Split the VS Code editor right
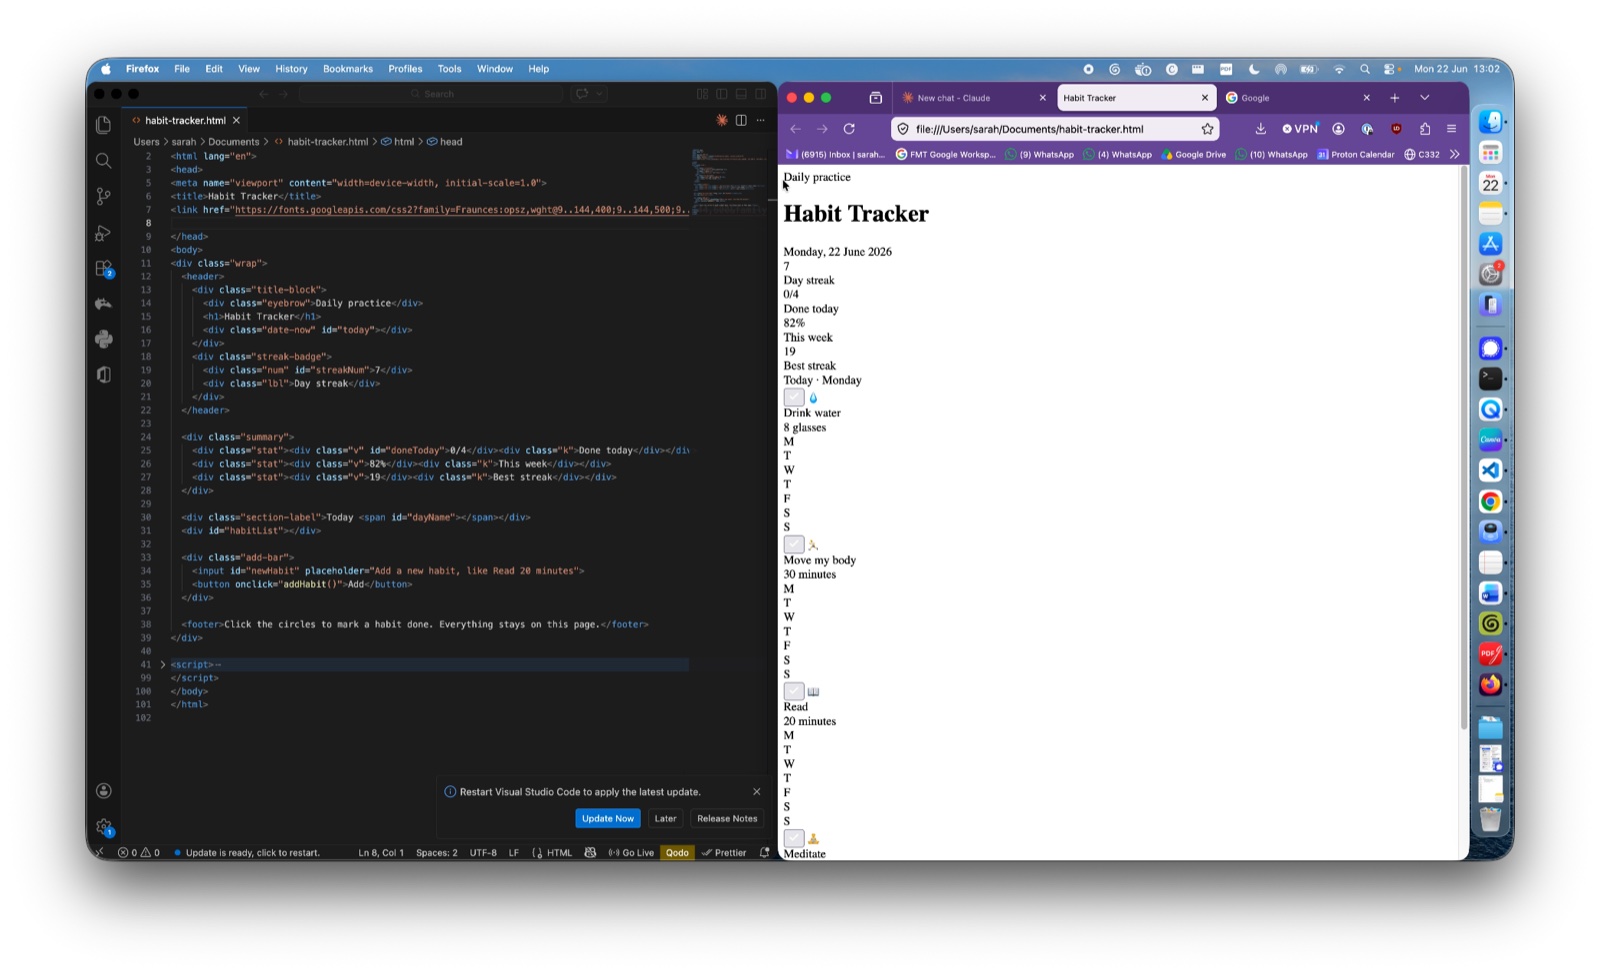Screen dimensions: 1600x974 point(741,120)
